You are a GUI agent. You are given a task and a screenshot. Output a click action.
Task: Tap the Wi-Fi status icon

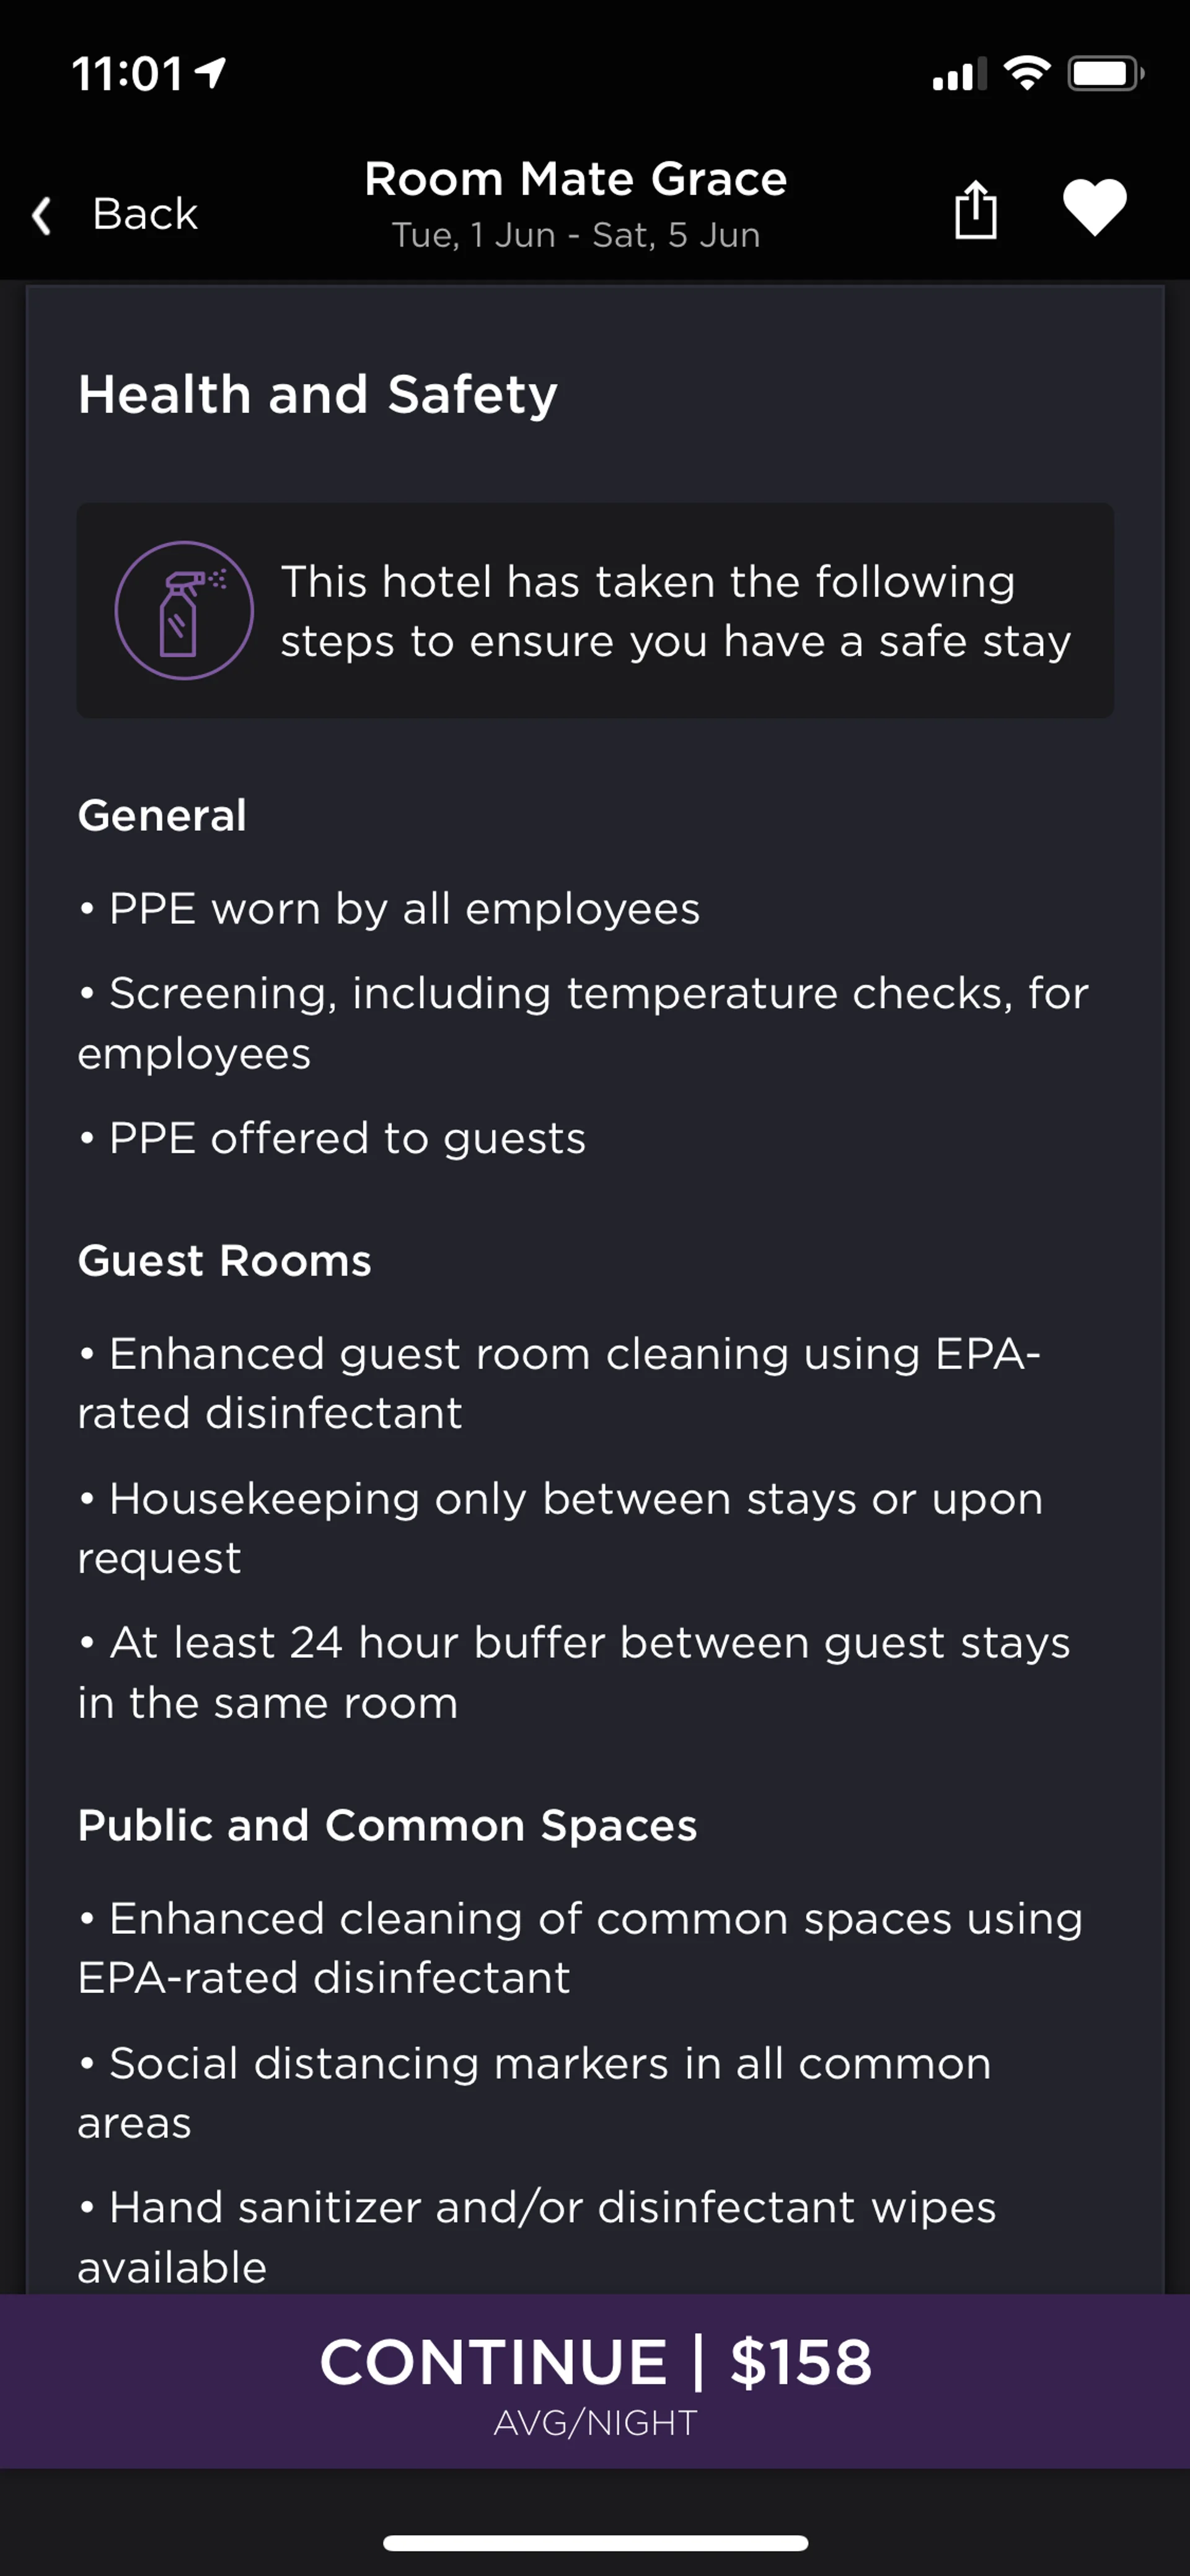pos(1026,73)
